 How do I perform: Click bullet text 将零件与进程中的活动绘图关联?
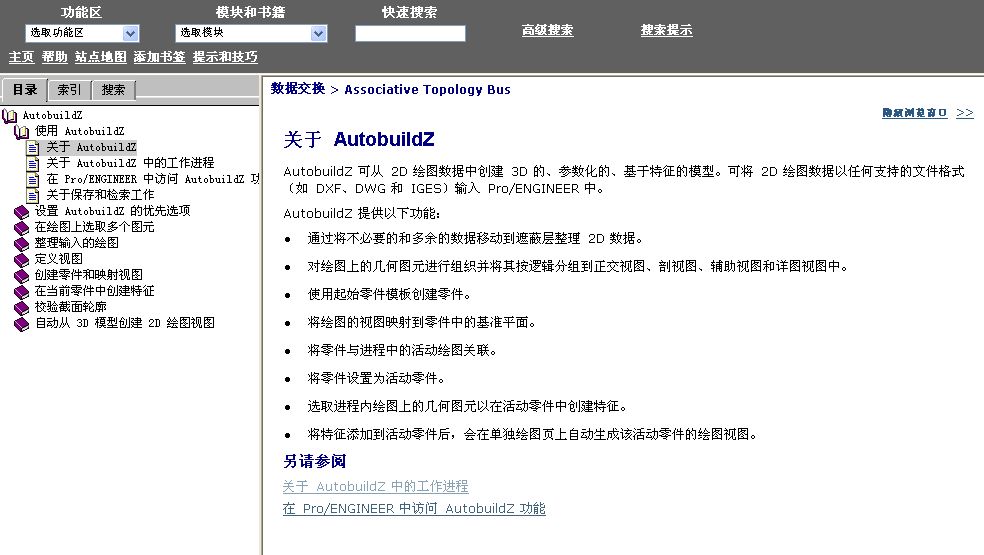click(x=402, y=350)
